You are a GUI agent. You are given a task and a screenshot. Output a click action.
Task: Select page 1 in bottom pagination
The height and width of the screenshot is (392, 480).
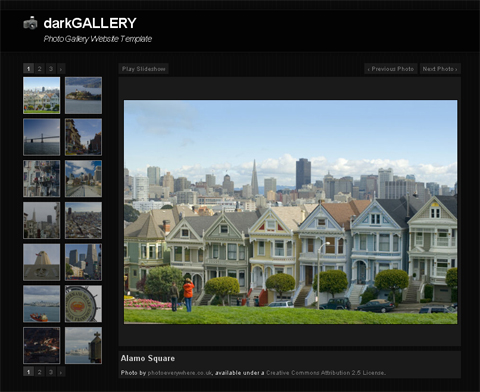tap(28, 372)
